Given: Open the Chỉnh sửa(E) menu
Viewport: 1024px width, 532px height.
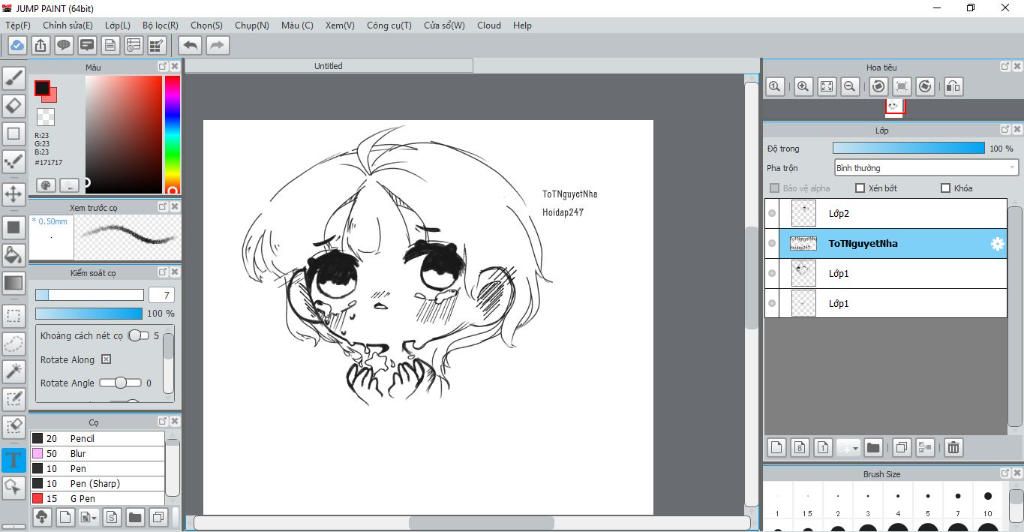Looking at the screenshot, I should [x=67, y=25].
